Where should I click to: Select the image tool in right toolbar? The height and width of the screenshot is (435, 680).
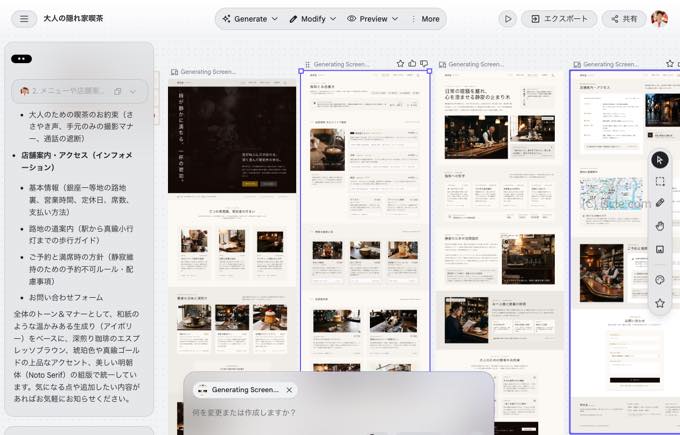(x=660, y=249)
